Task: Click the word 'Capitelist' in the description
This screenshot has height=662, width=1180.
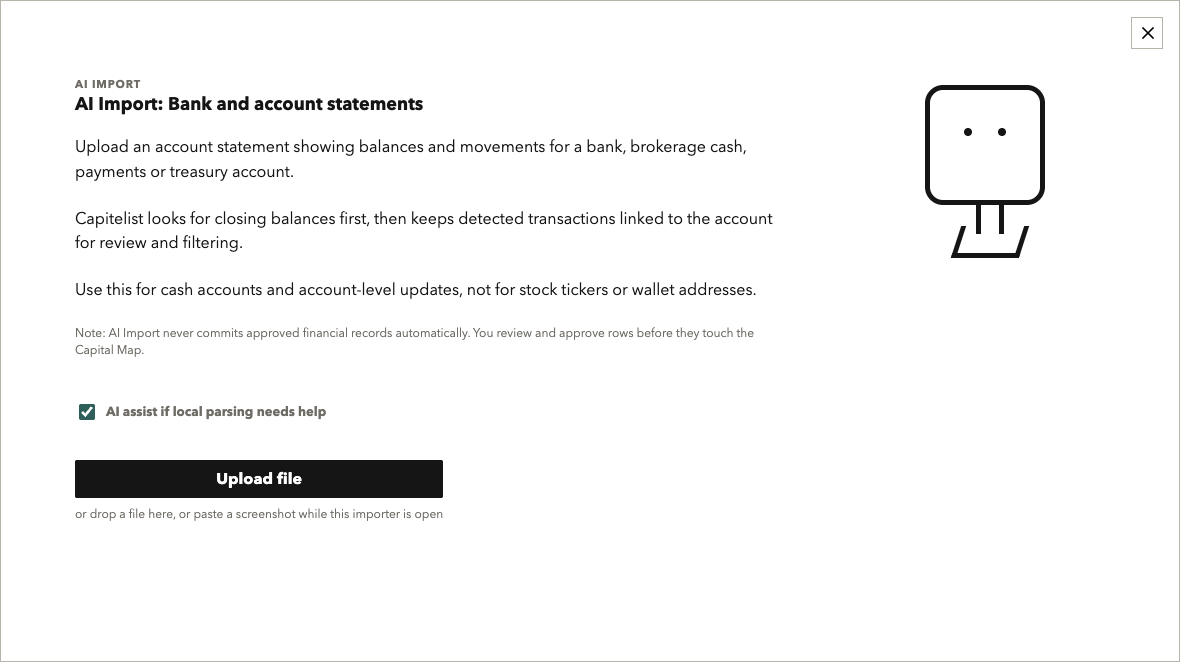Action: pyautogui.click(x=109, y=218)
